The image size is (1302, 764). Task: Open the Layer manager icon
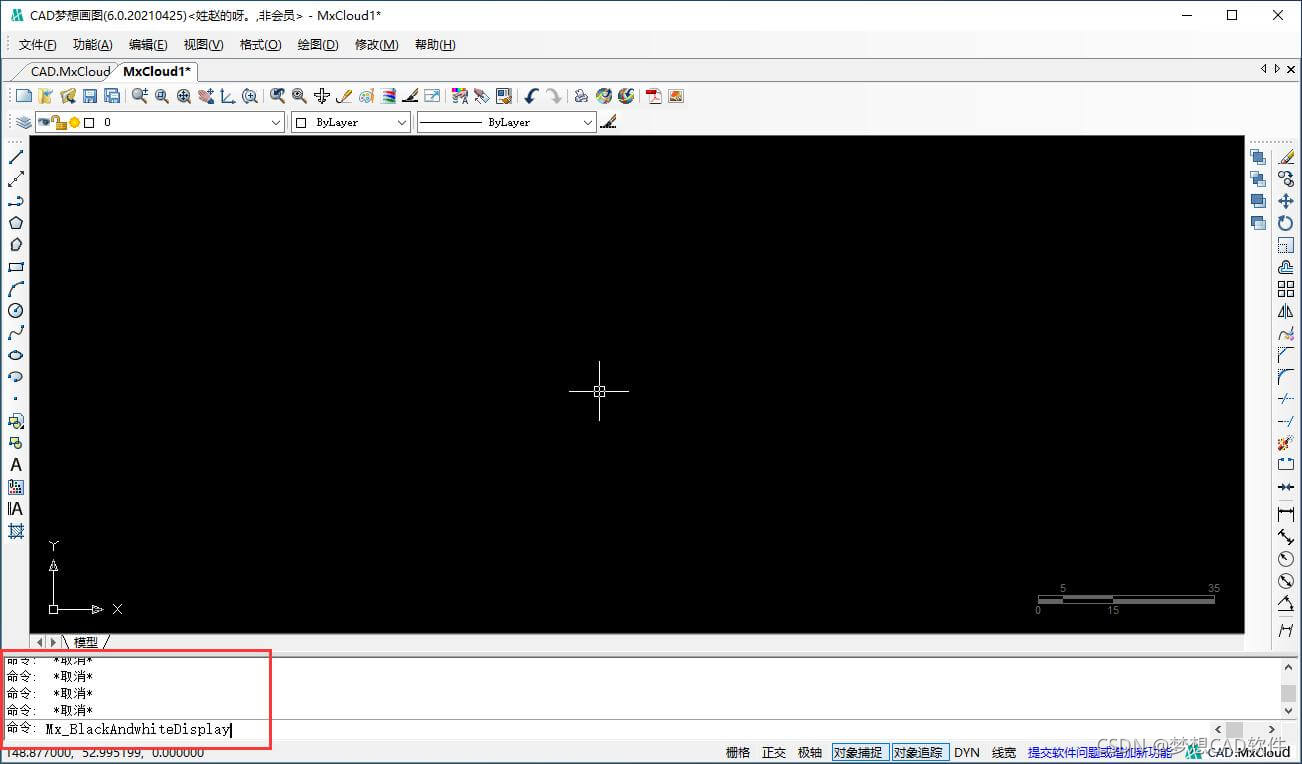click(23, 122)
